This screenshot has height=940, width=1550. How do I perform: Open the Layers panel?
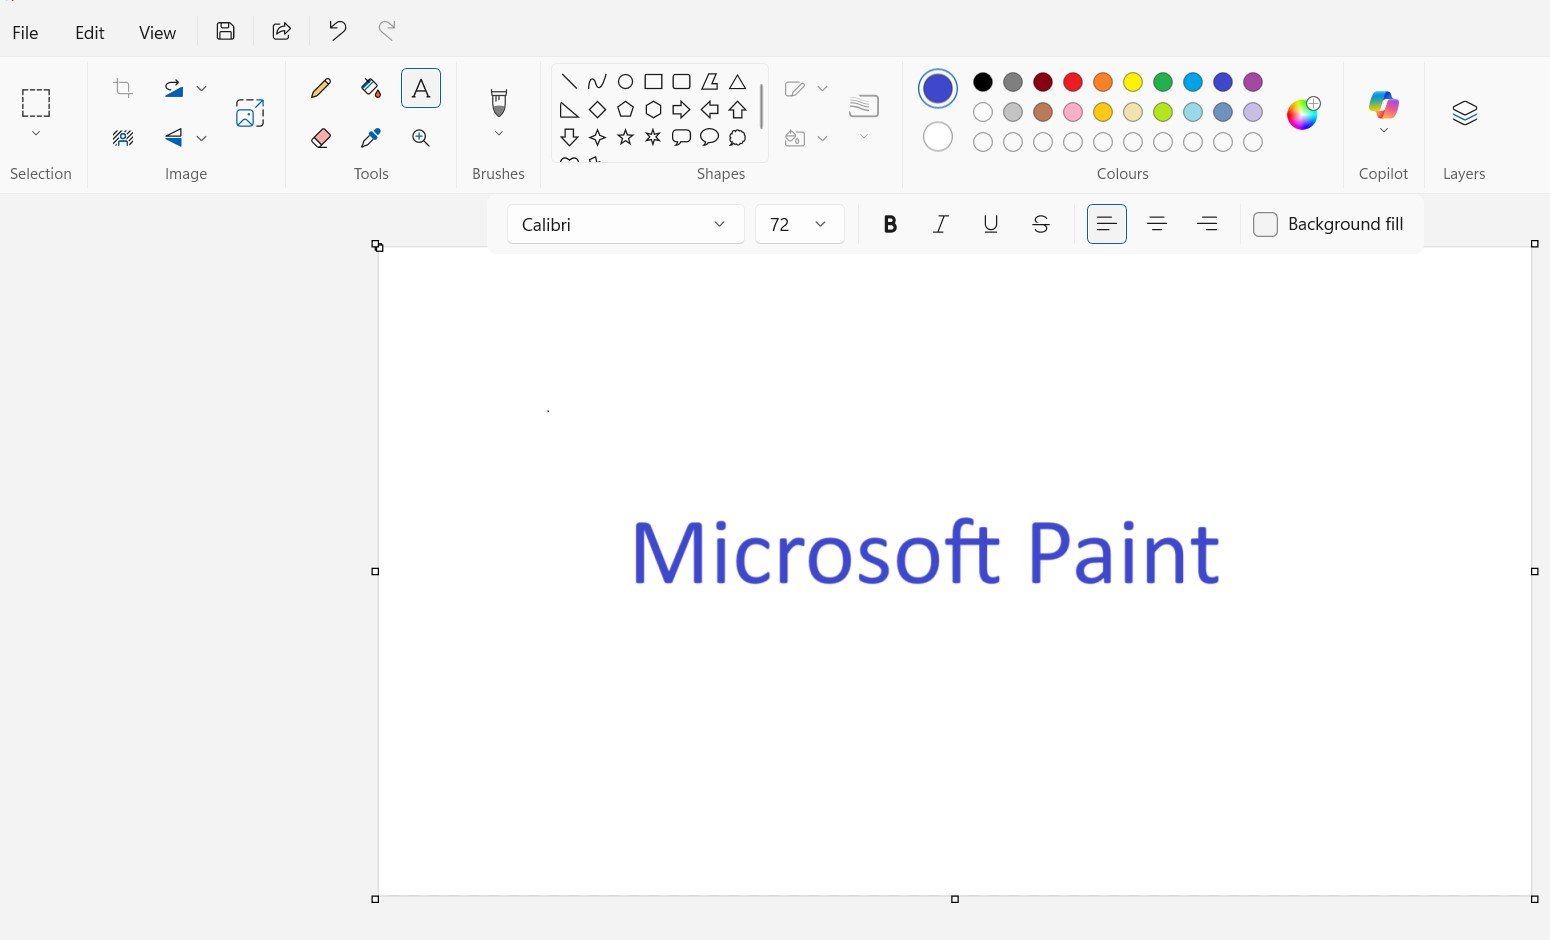click(x=1464, y=113)
